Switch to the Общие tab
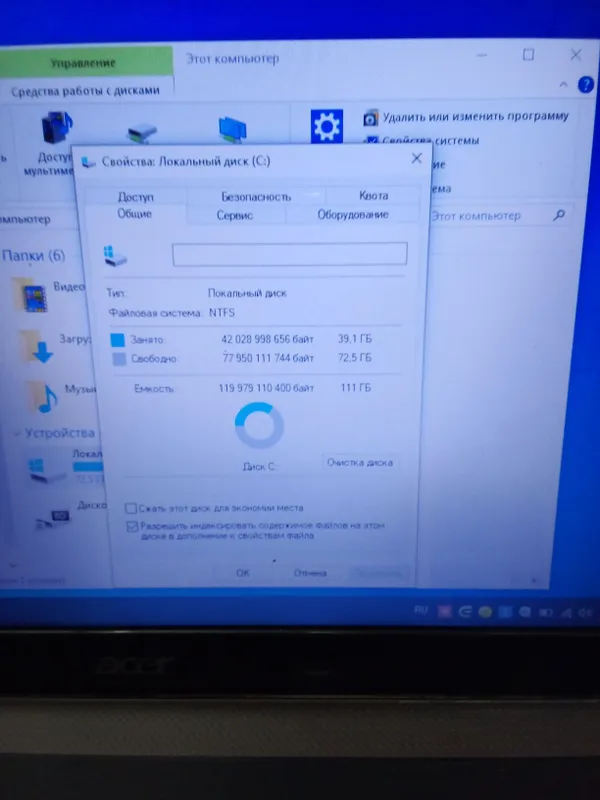Image resolution: width=600 pixels, height=800 pixels. tap(135, 214)
